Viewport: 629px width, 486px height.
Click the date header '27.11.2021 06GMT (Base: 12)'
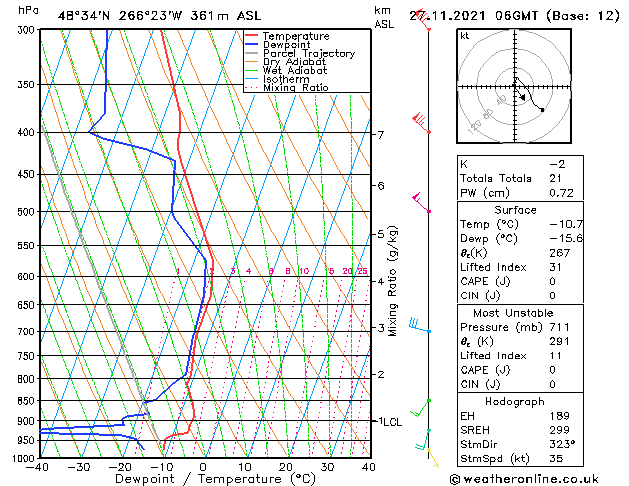514,16
